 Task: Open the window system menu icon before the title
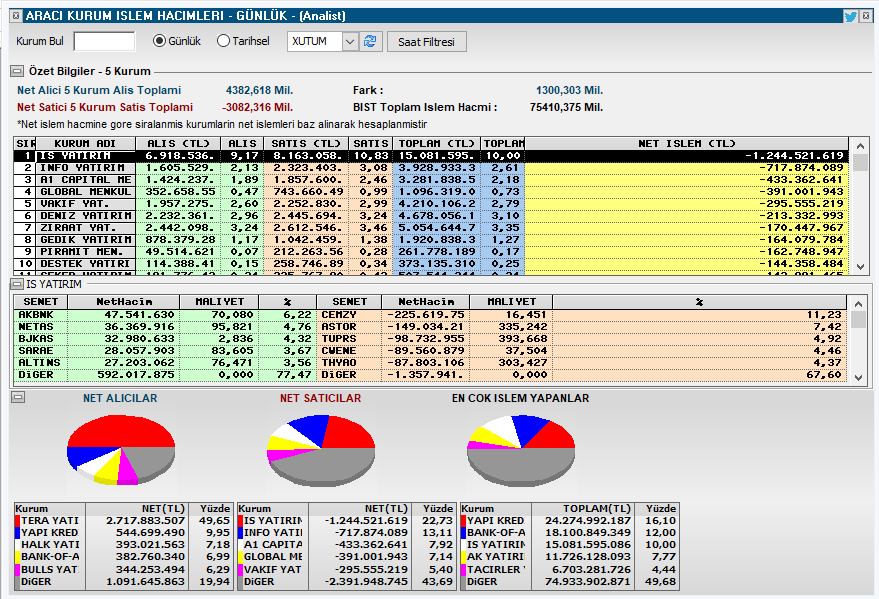click(x=16, y=16)
